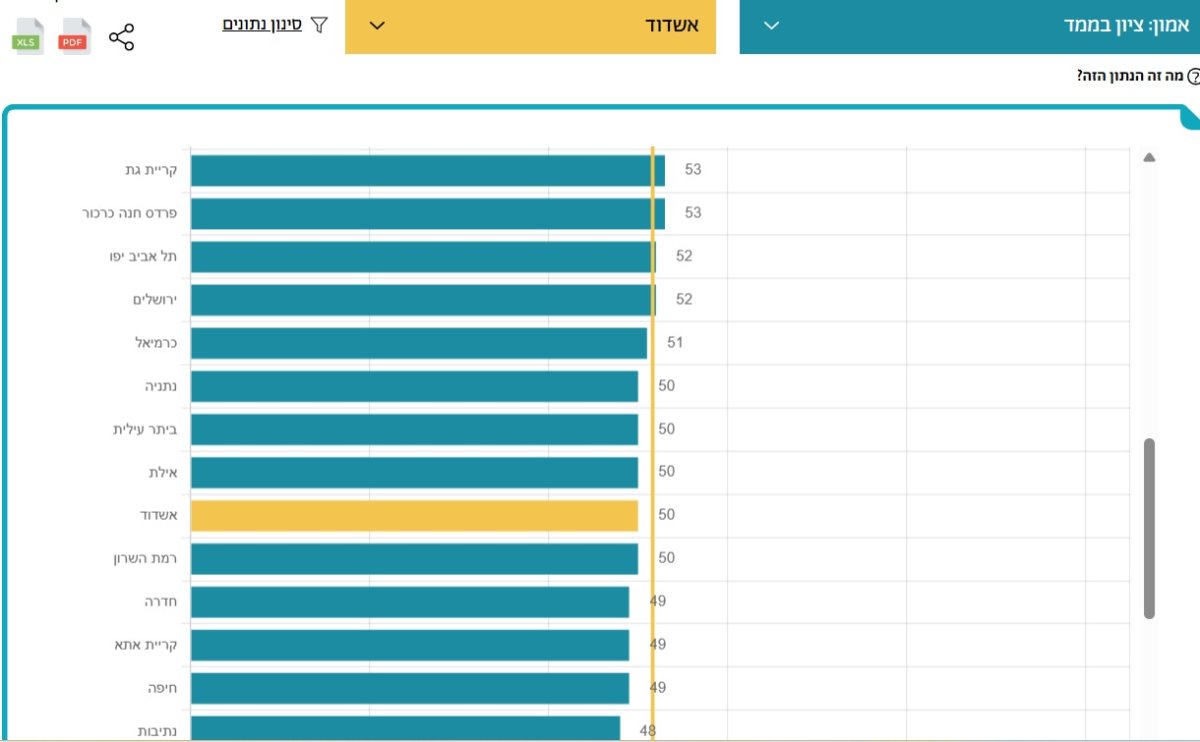The width and height of the screenshot is (1200, 742).
Task: Select the פרדס חנה כרכור bar
Action: click(x=427, y=213)
